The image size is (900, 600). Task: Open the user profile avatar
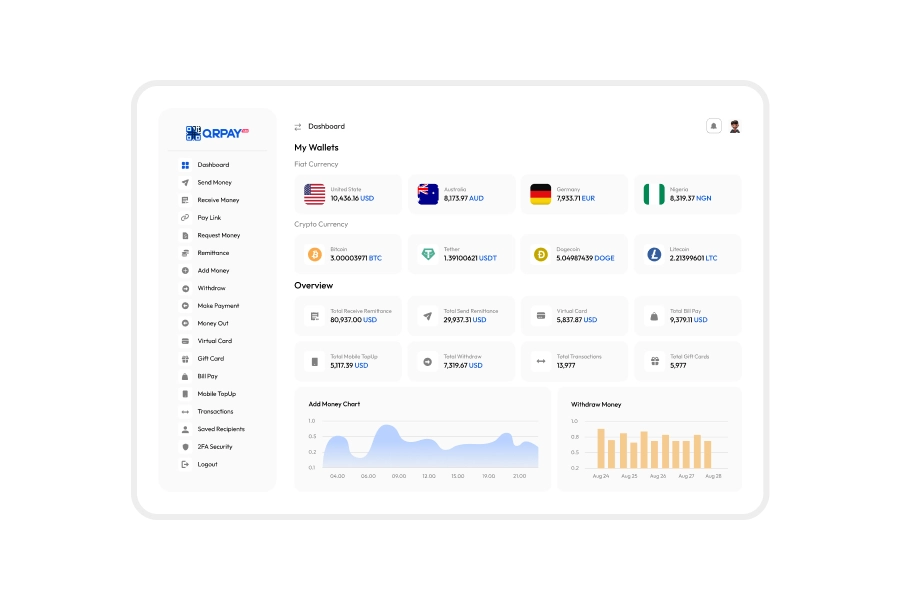[x=734, y=126]
